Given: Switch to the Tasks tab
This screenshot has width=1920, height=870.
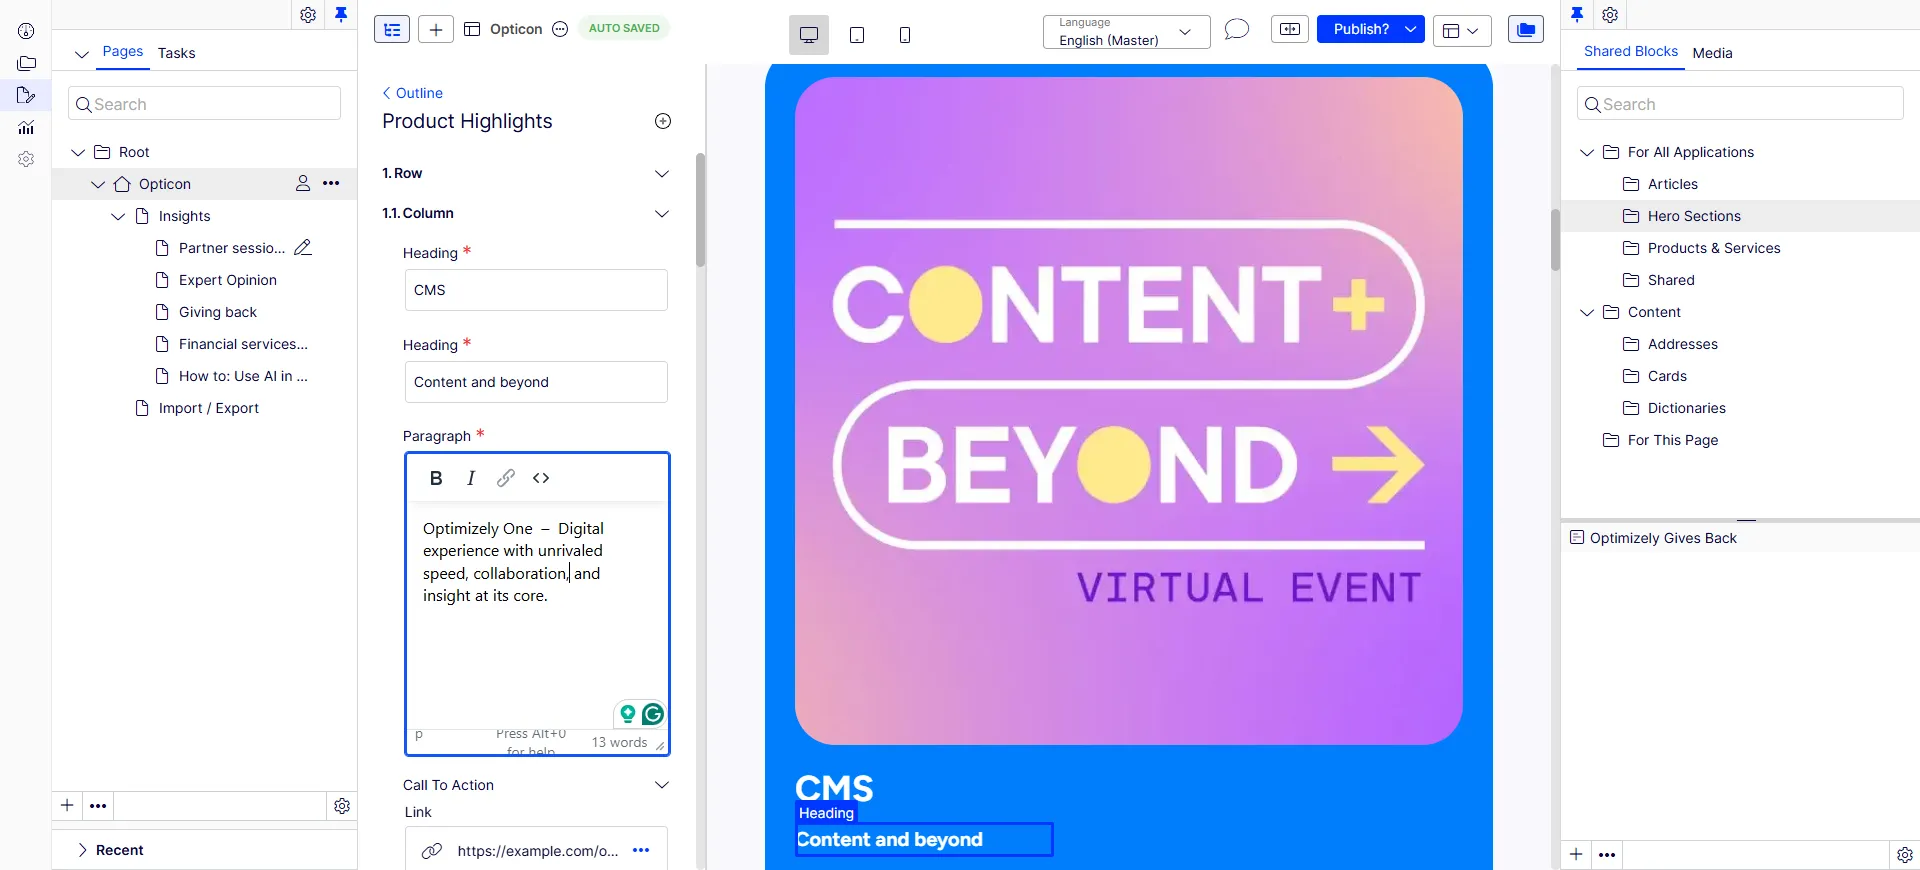Looking at the screenshot, I should pos(176,53).
